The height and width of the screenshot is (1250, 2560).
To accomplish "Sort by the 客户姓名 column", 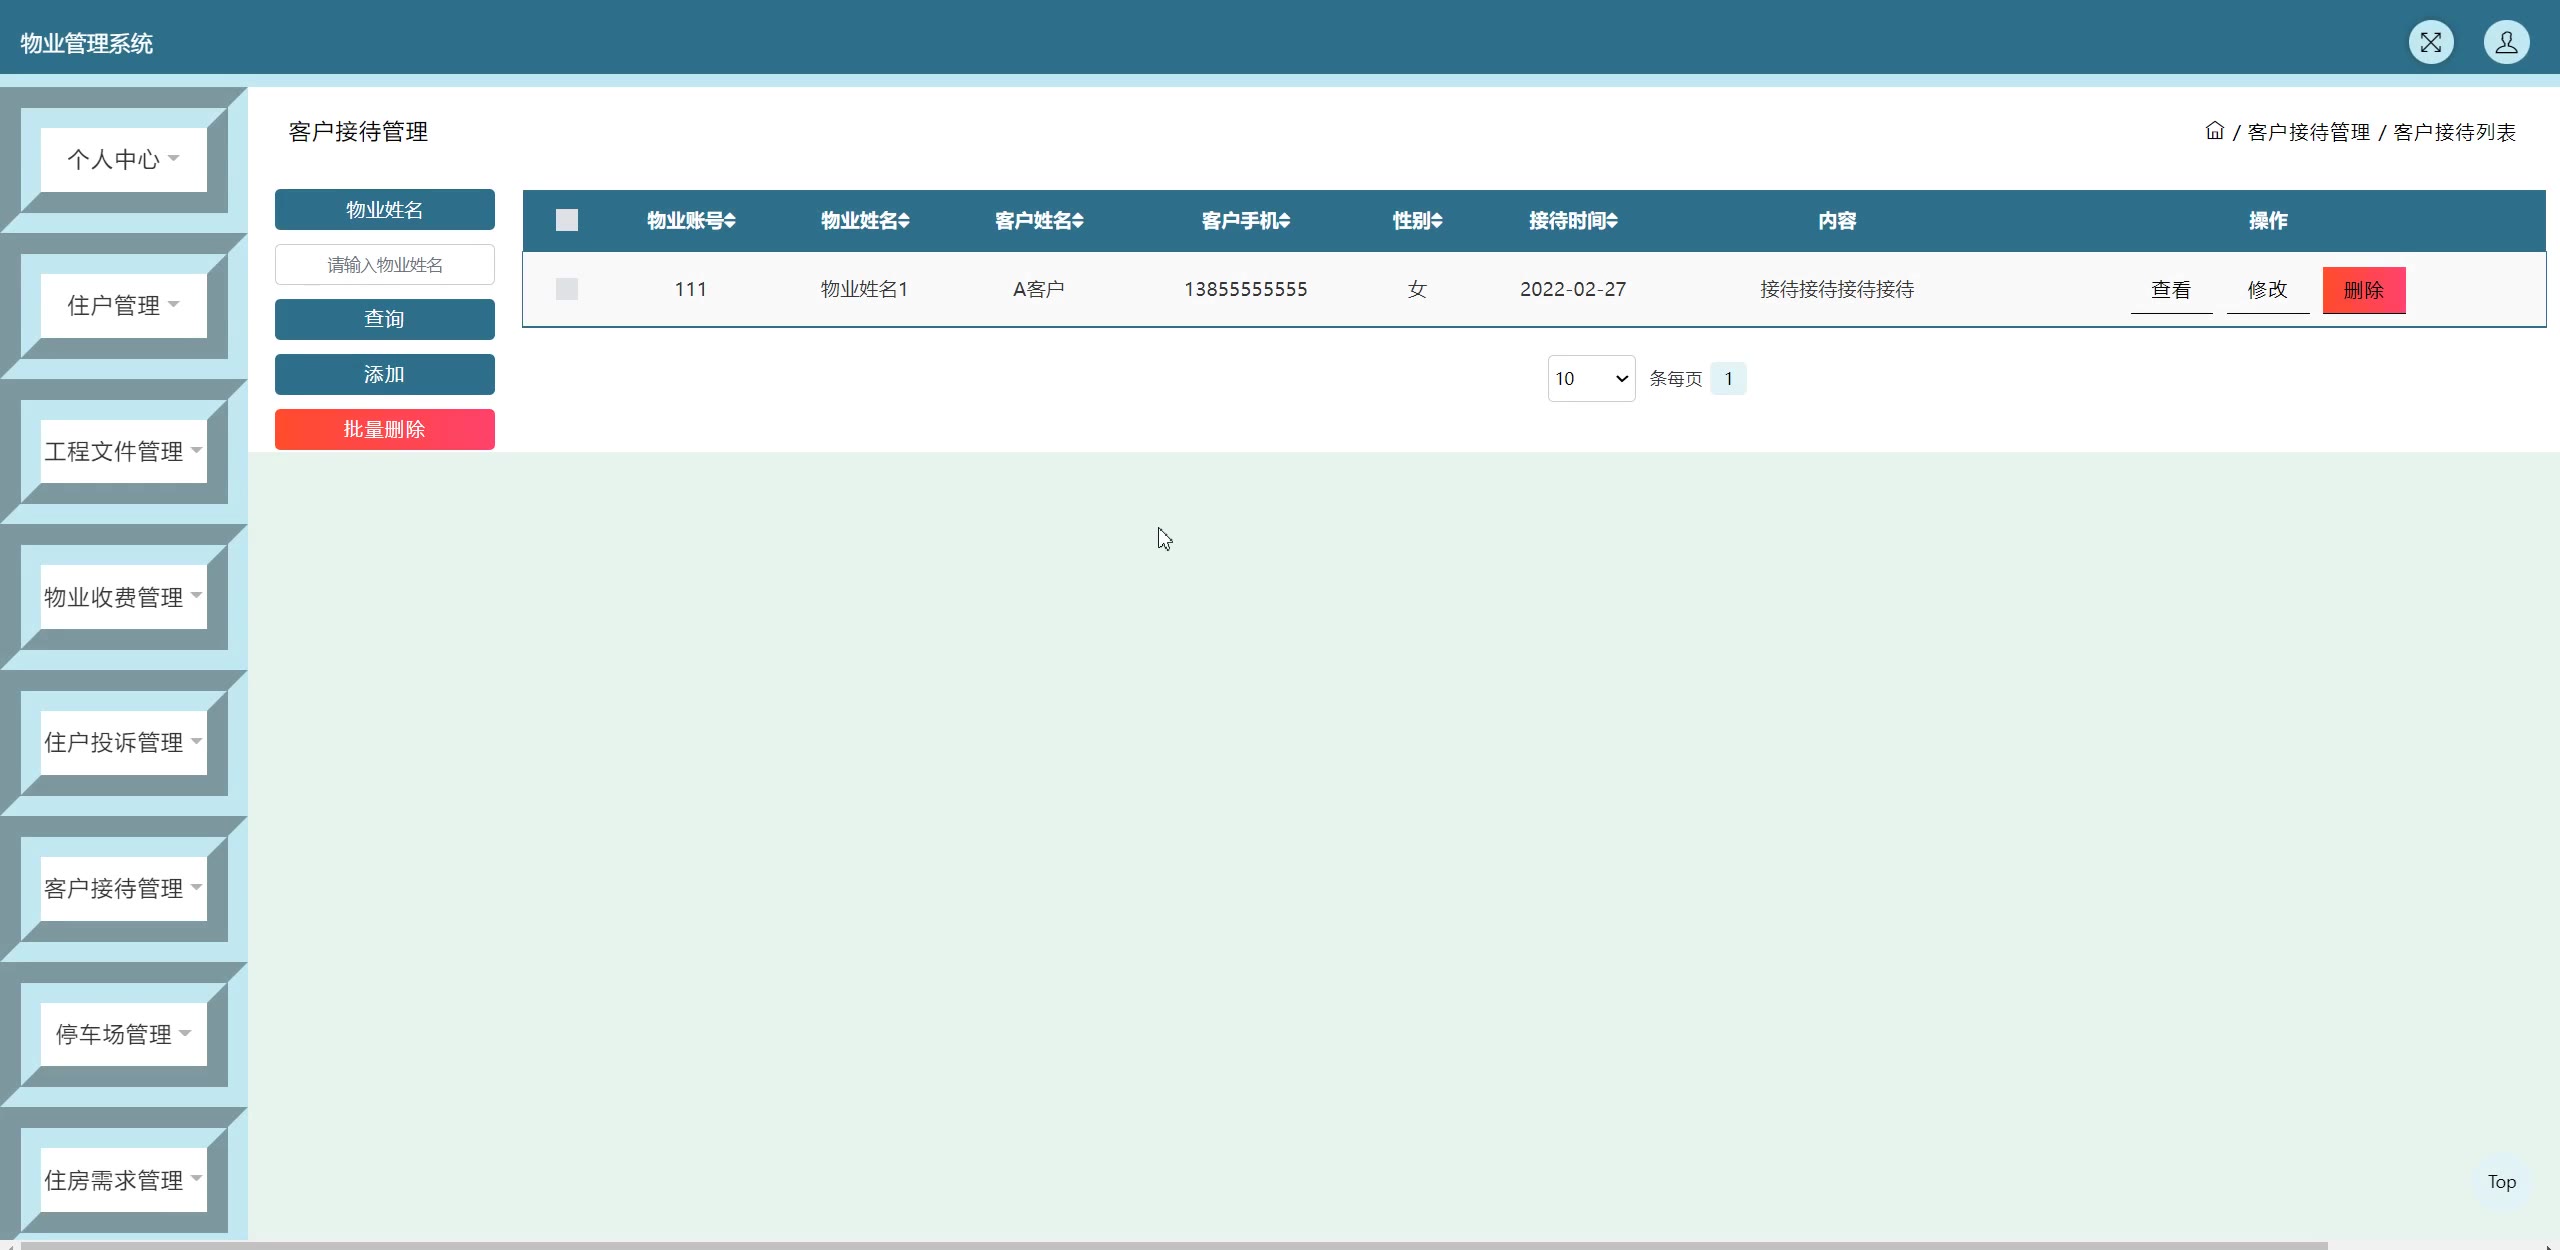I will click(x=1078, y=221).
